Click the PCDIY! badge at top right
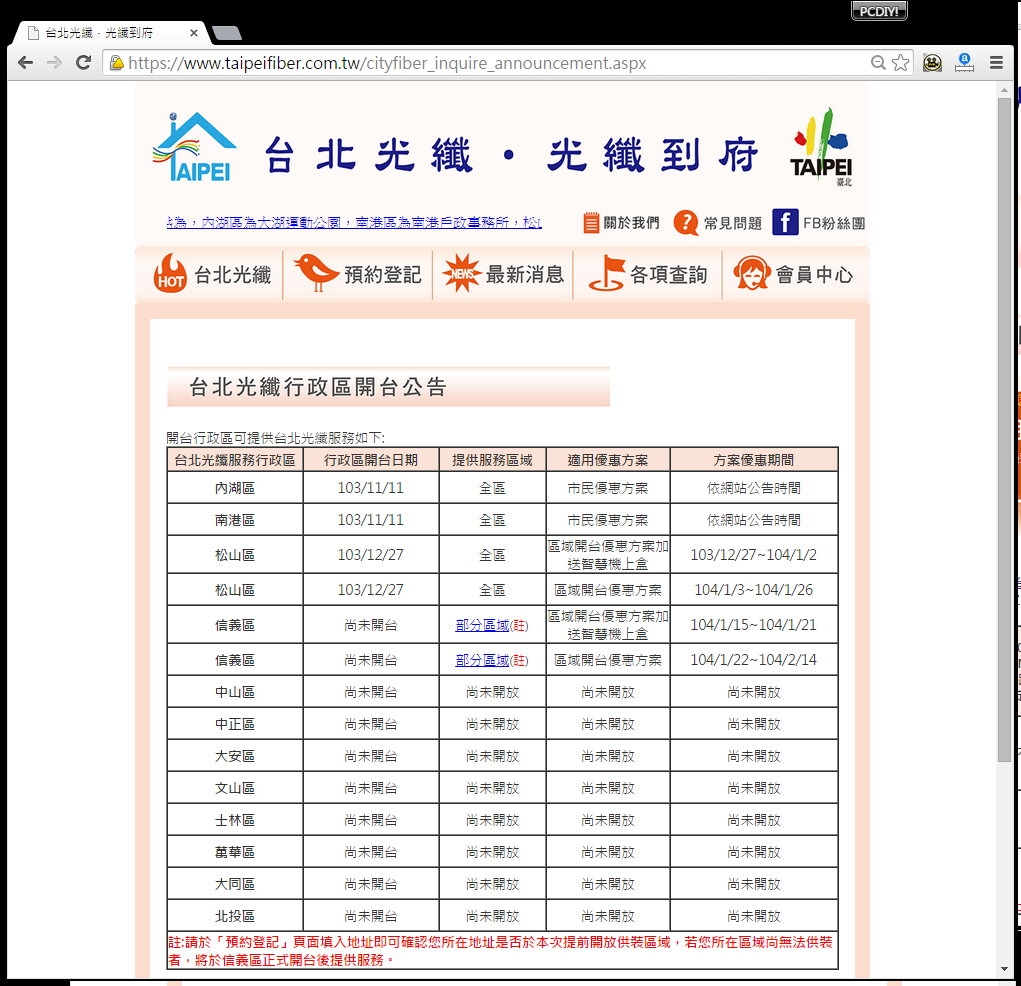 click(878, 10)
